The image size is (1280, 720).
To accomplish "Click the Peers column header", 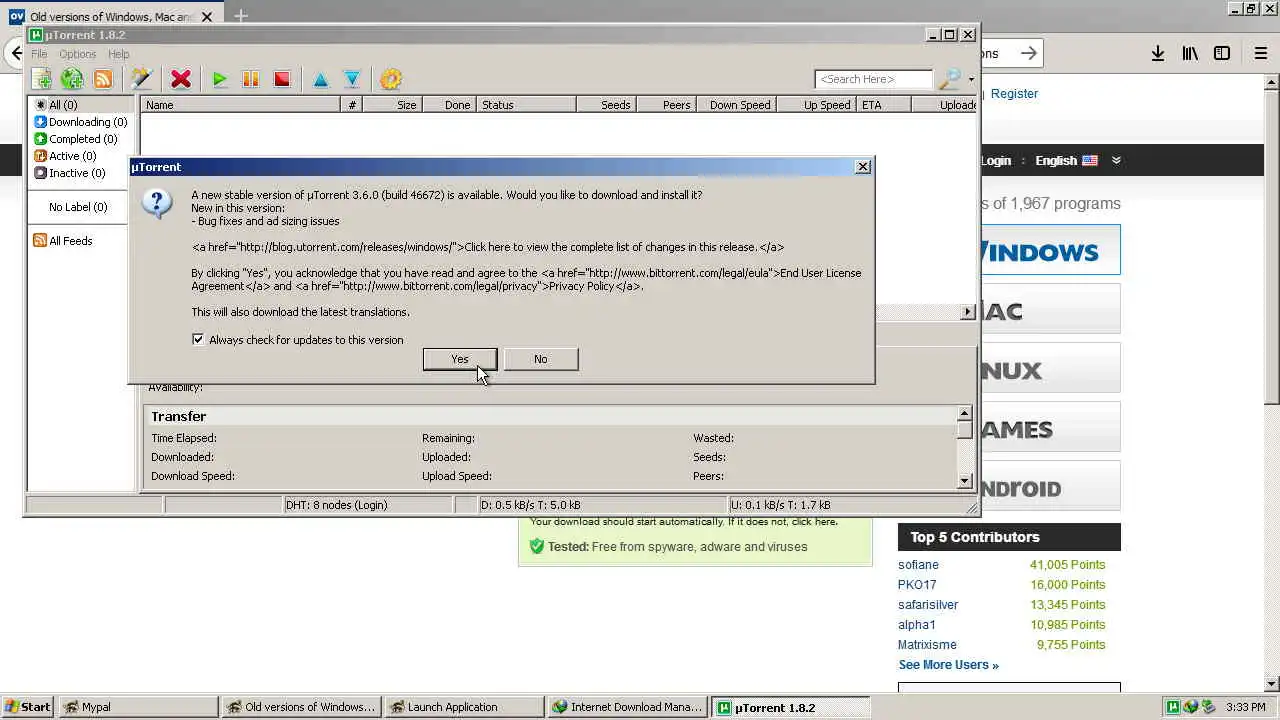I will click(666, 105).
